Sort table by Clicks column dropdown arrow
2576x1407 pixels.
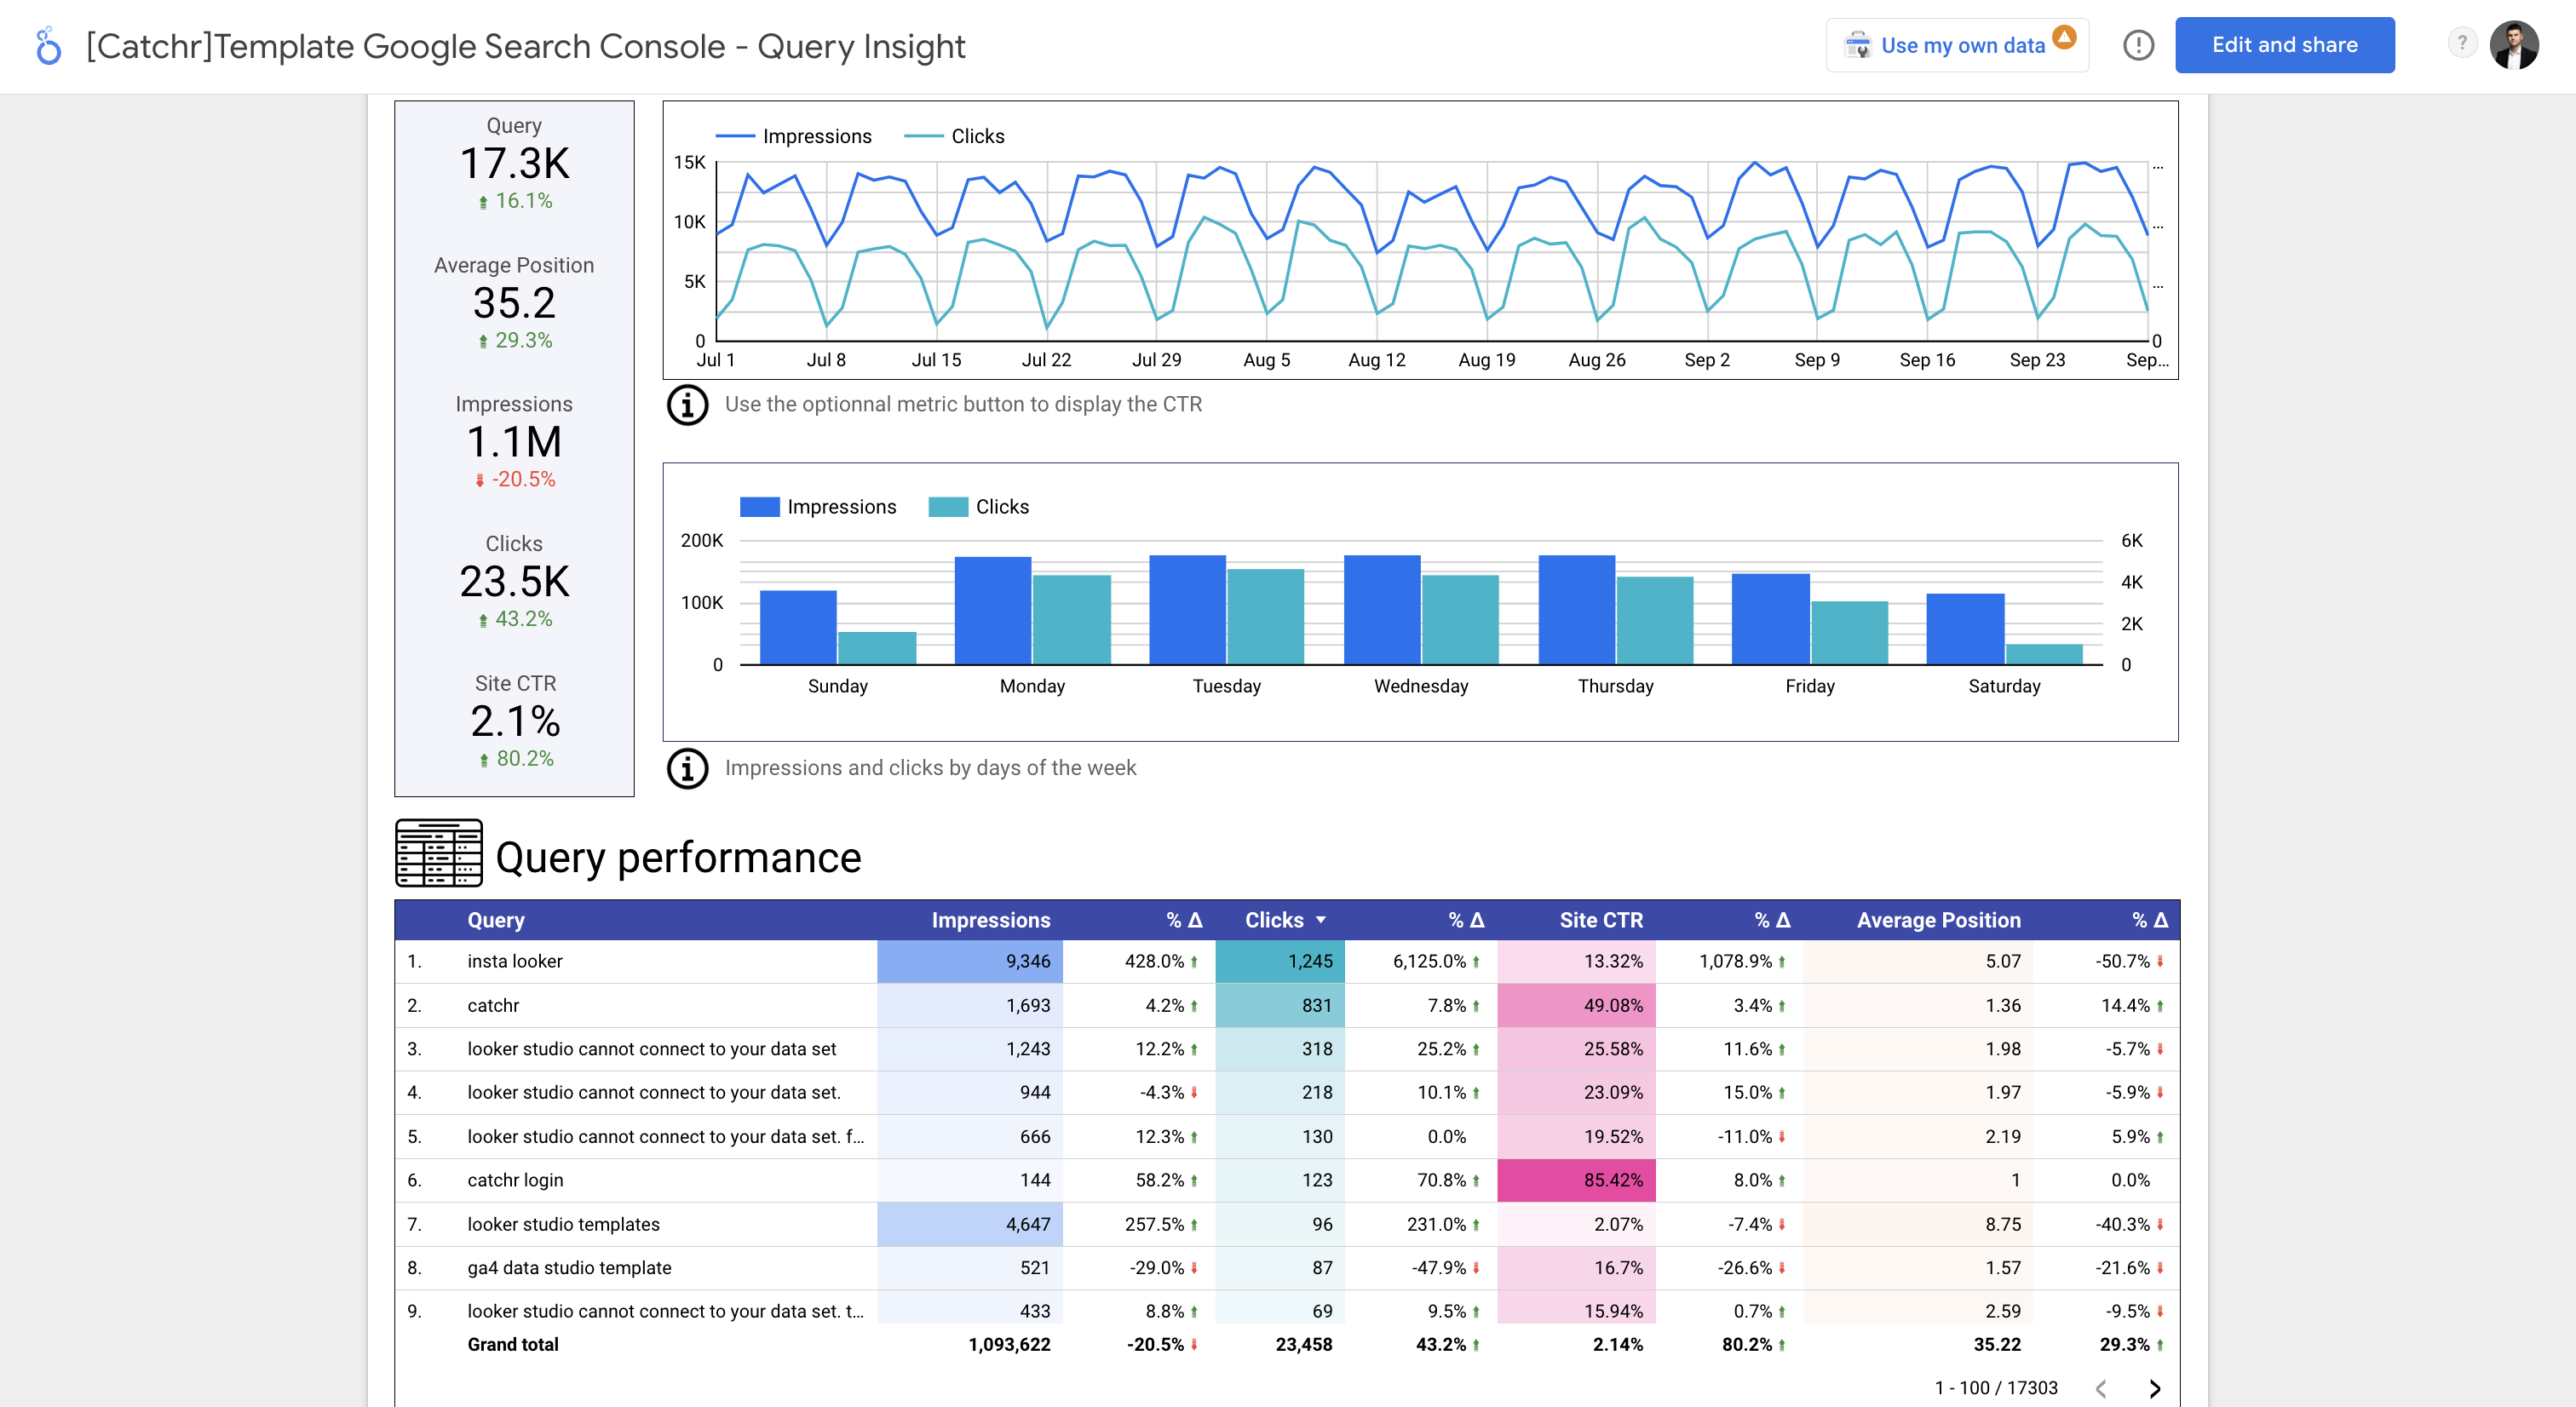point(1321,920)
